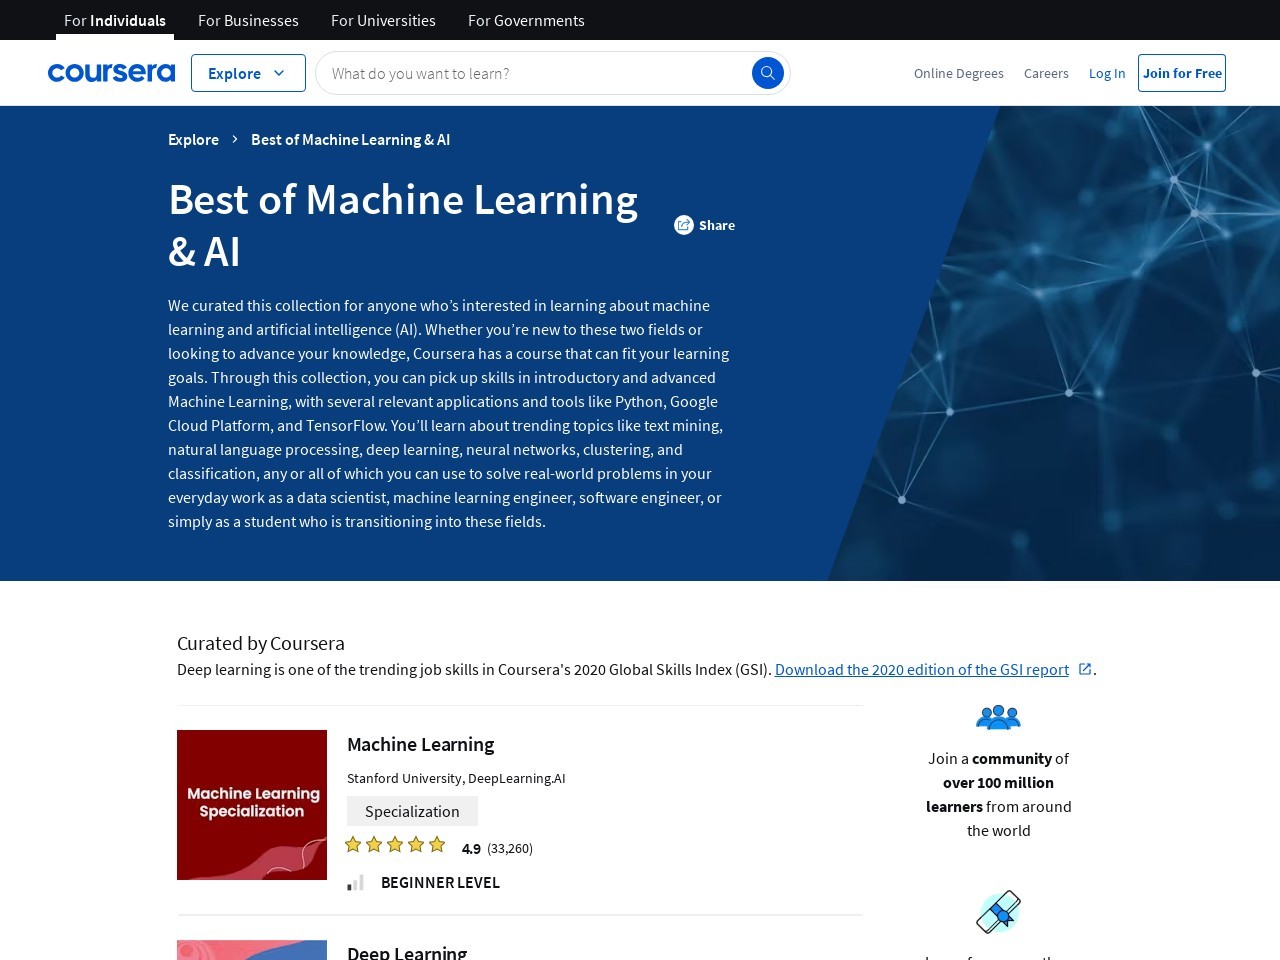This screenshot has width=1280, height=960.
Task: Go to Online Degrees page
Action: (958, 73)
